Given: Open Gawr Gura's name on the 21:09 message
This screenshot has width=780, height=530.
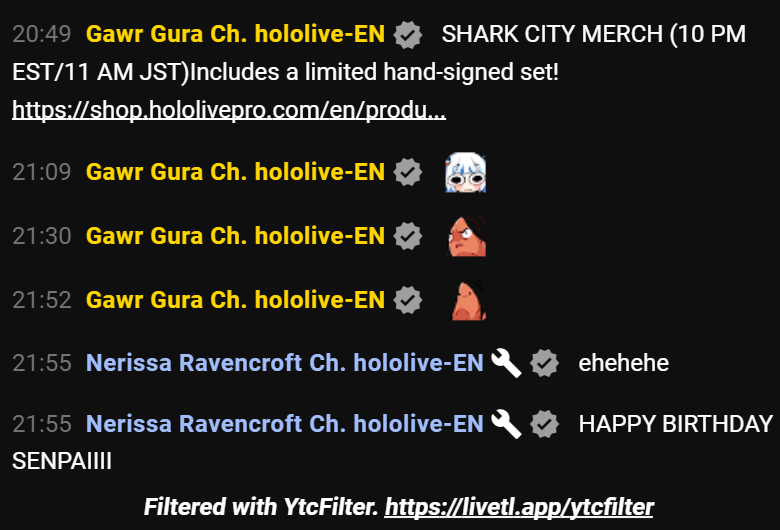Looking at the screenshot, I should pos(235,172).
